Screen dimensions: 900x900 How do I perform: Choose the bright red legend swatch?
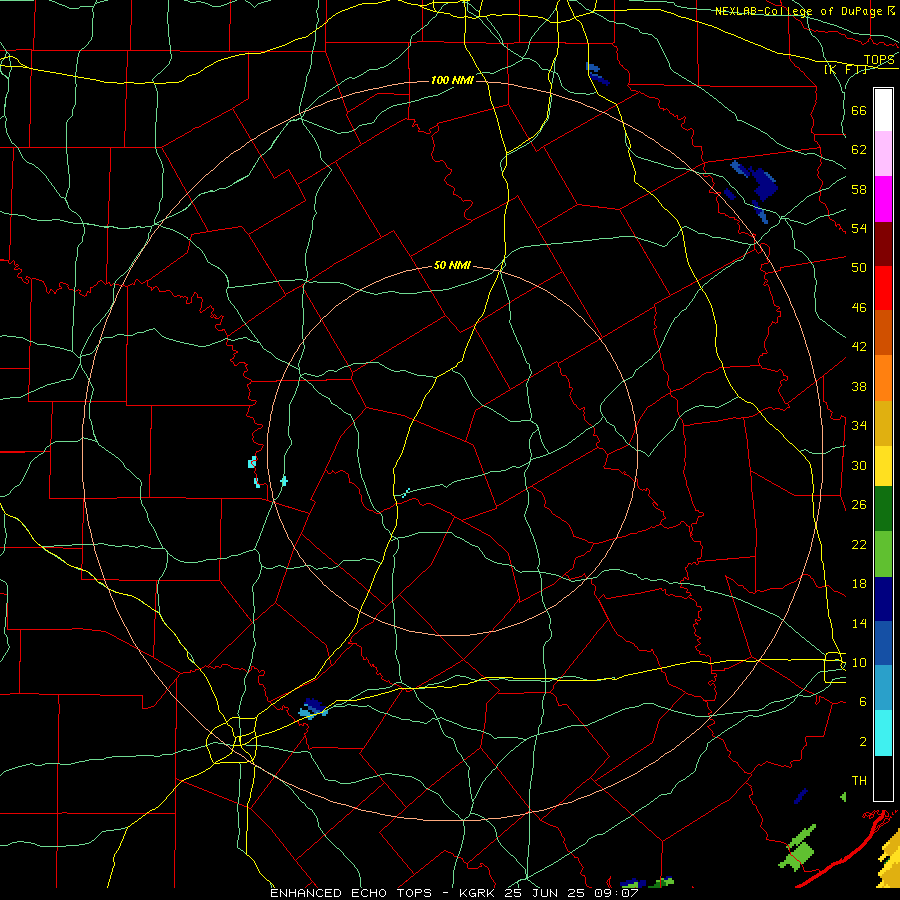[883, 288]
